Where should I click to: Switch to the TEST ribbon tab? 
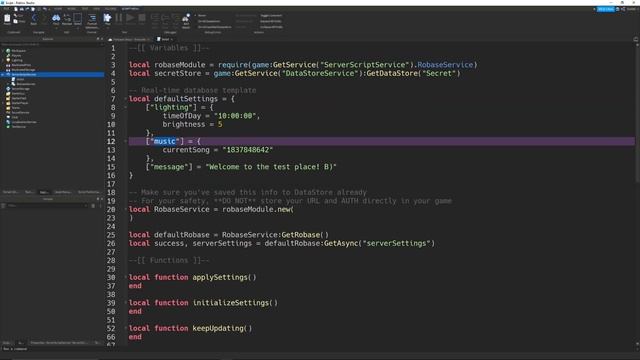(85, 9)
